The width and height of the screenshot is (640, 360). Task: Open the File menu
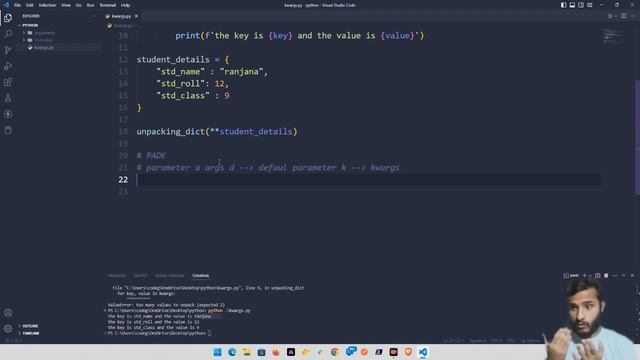click(x=17, y=5)
